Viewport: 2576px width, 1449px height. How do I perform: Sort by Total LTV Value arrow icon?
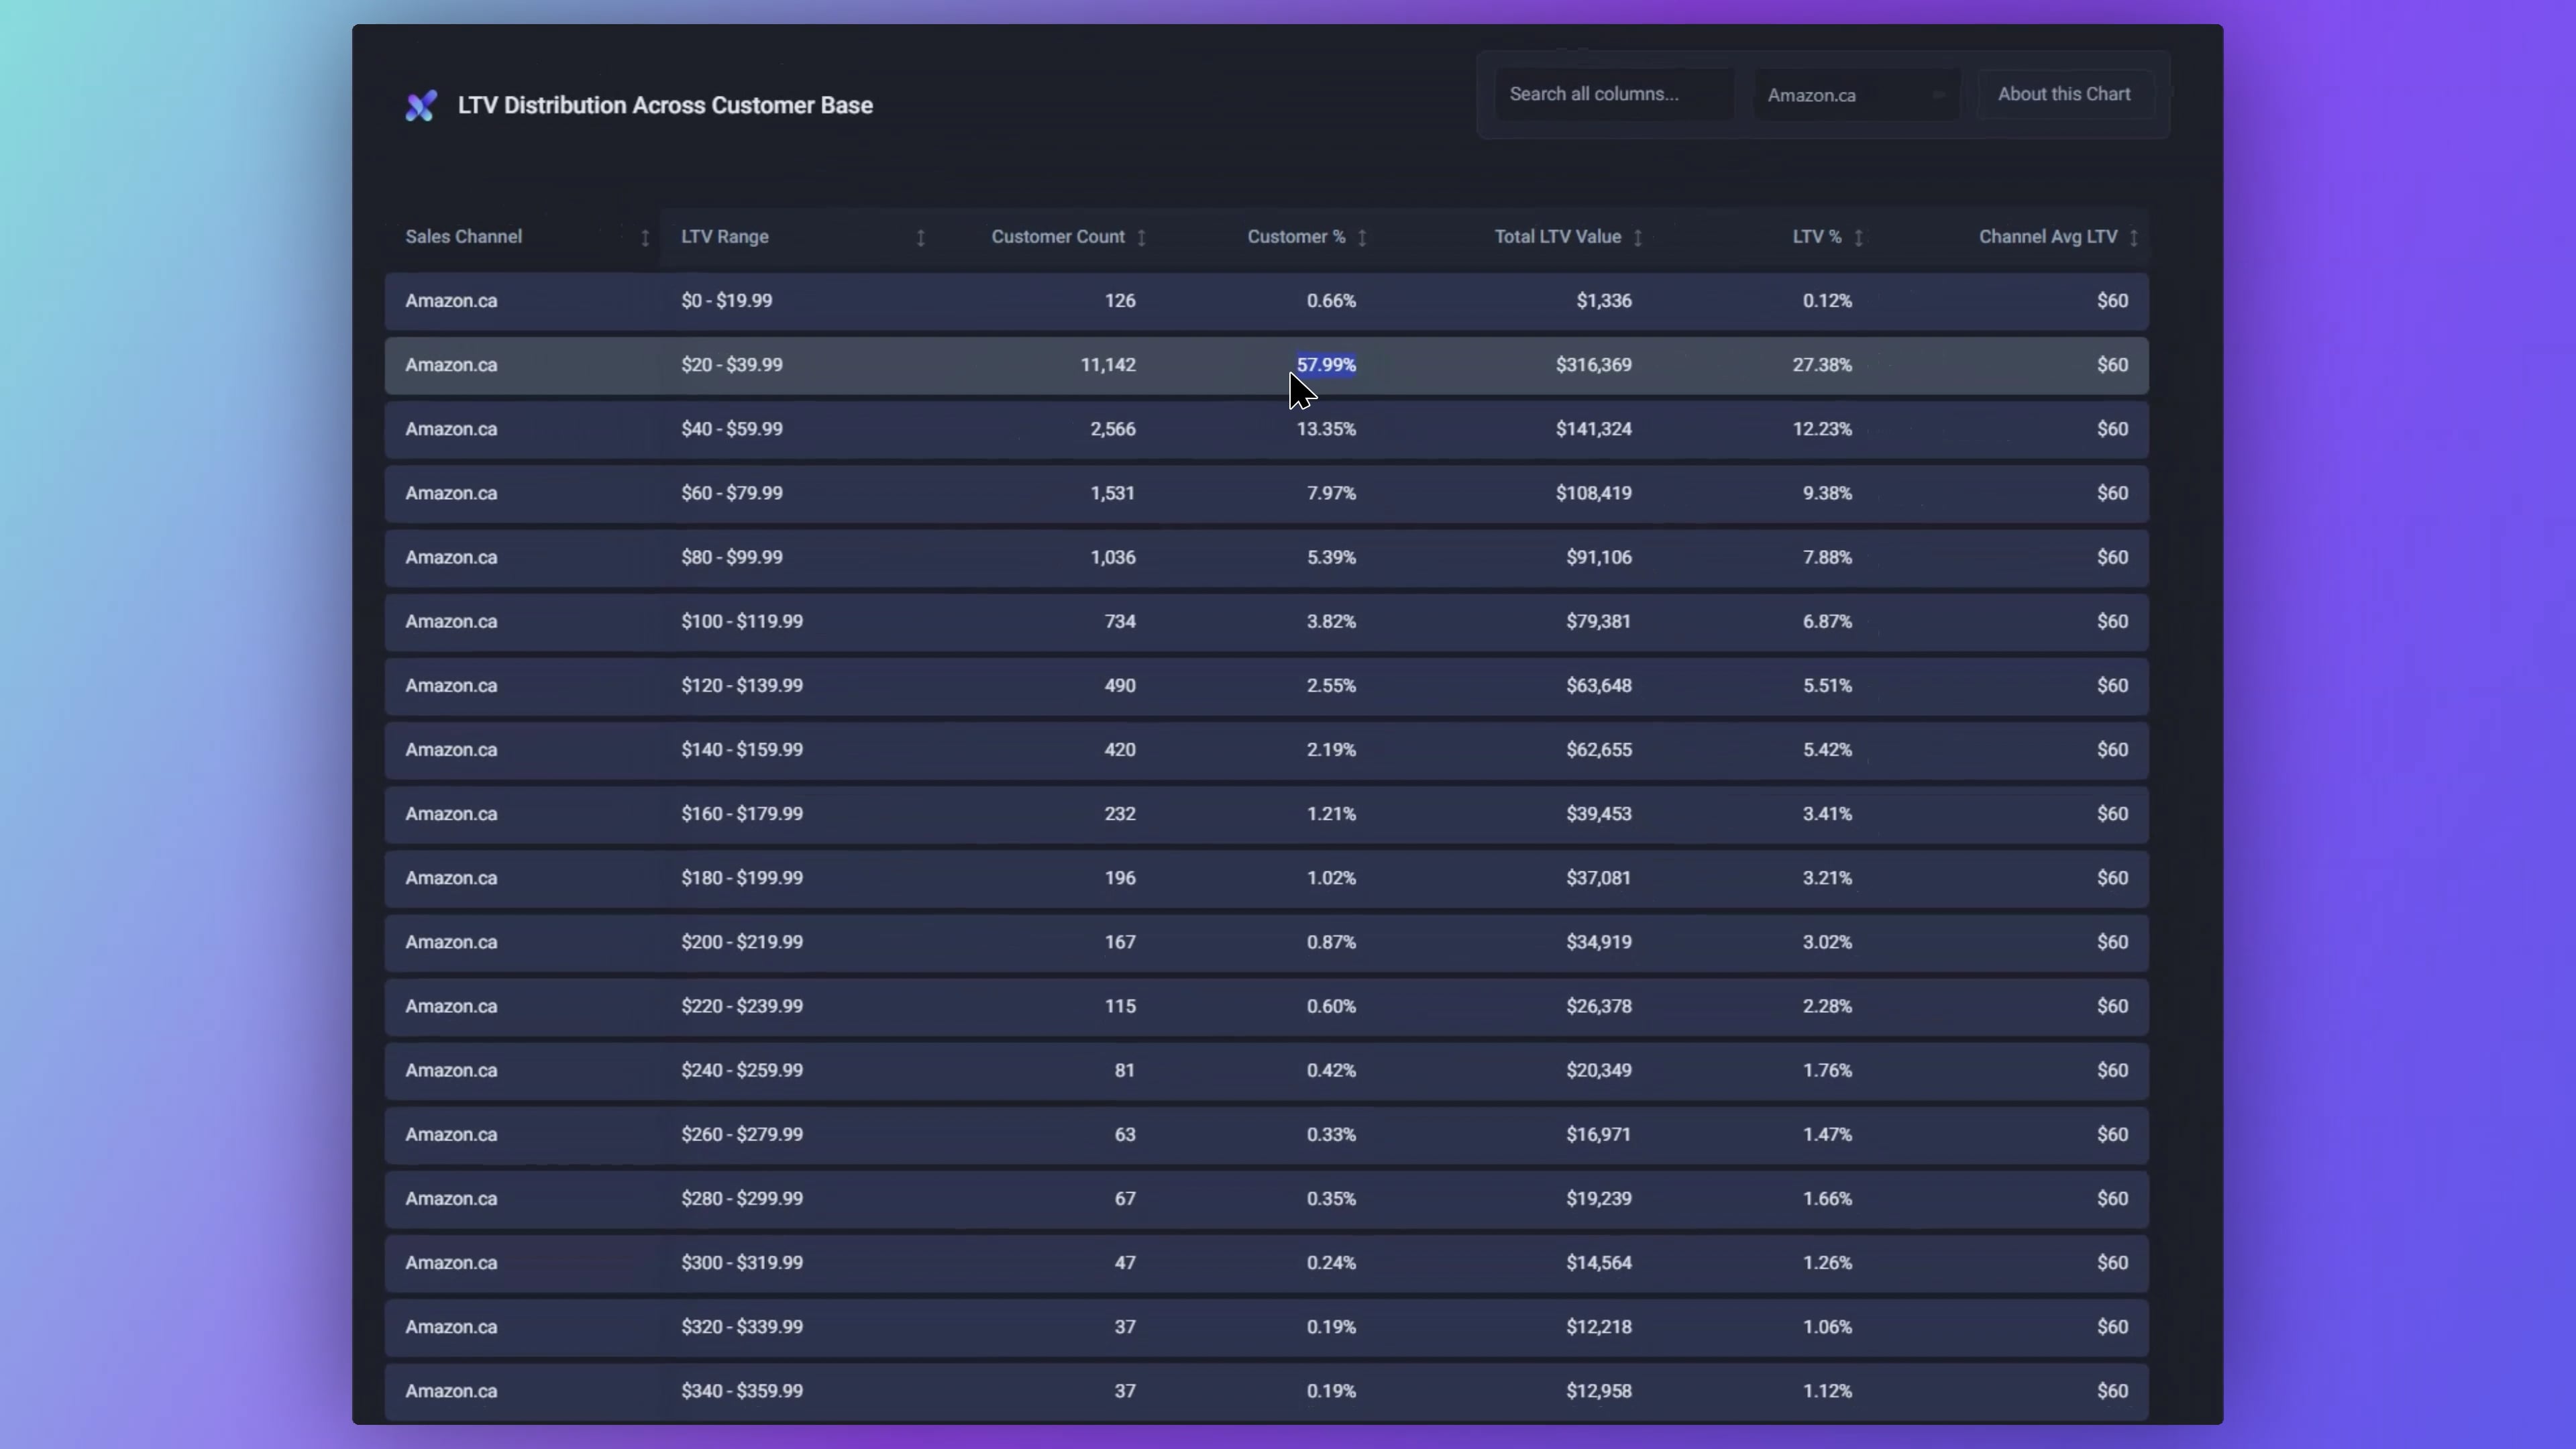tap(1638, 238)
